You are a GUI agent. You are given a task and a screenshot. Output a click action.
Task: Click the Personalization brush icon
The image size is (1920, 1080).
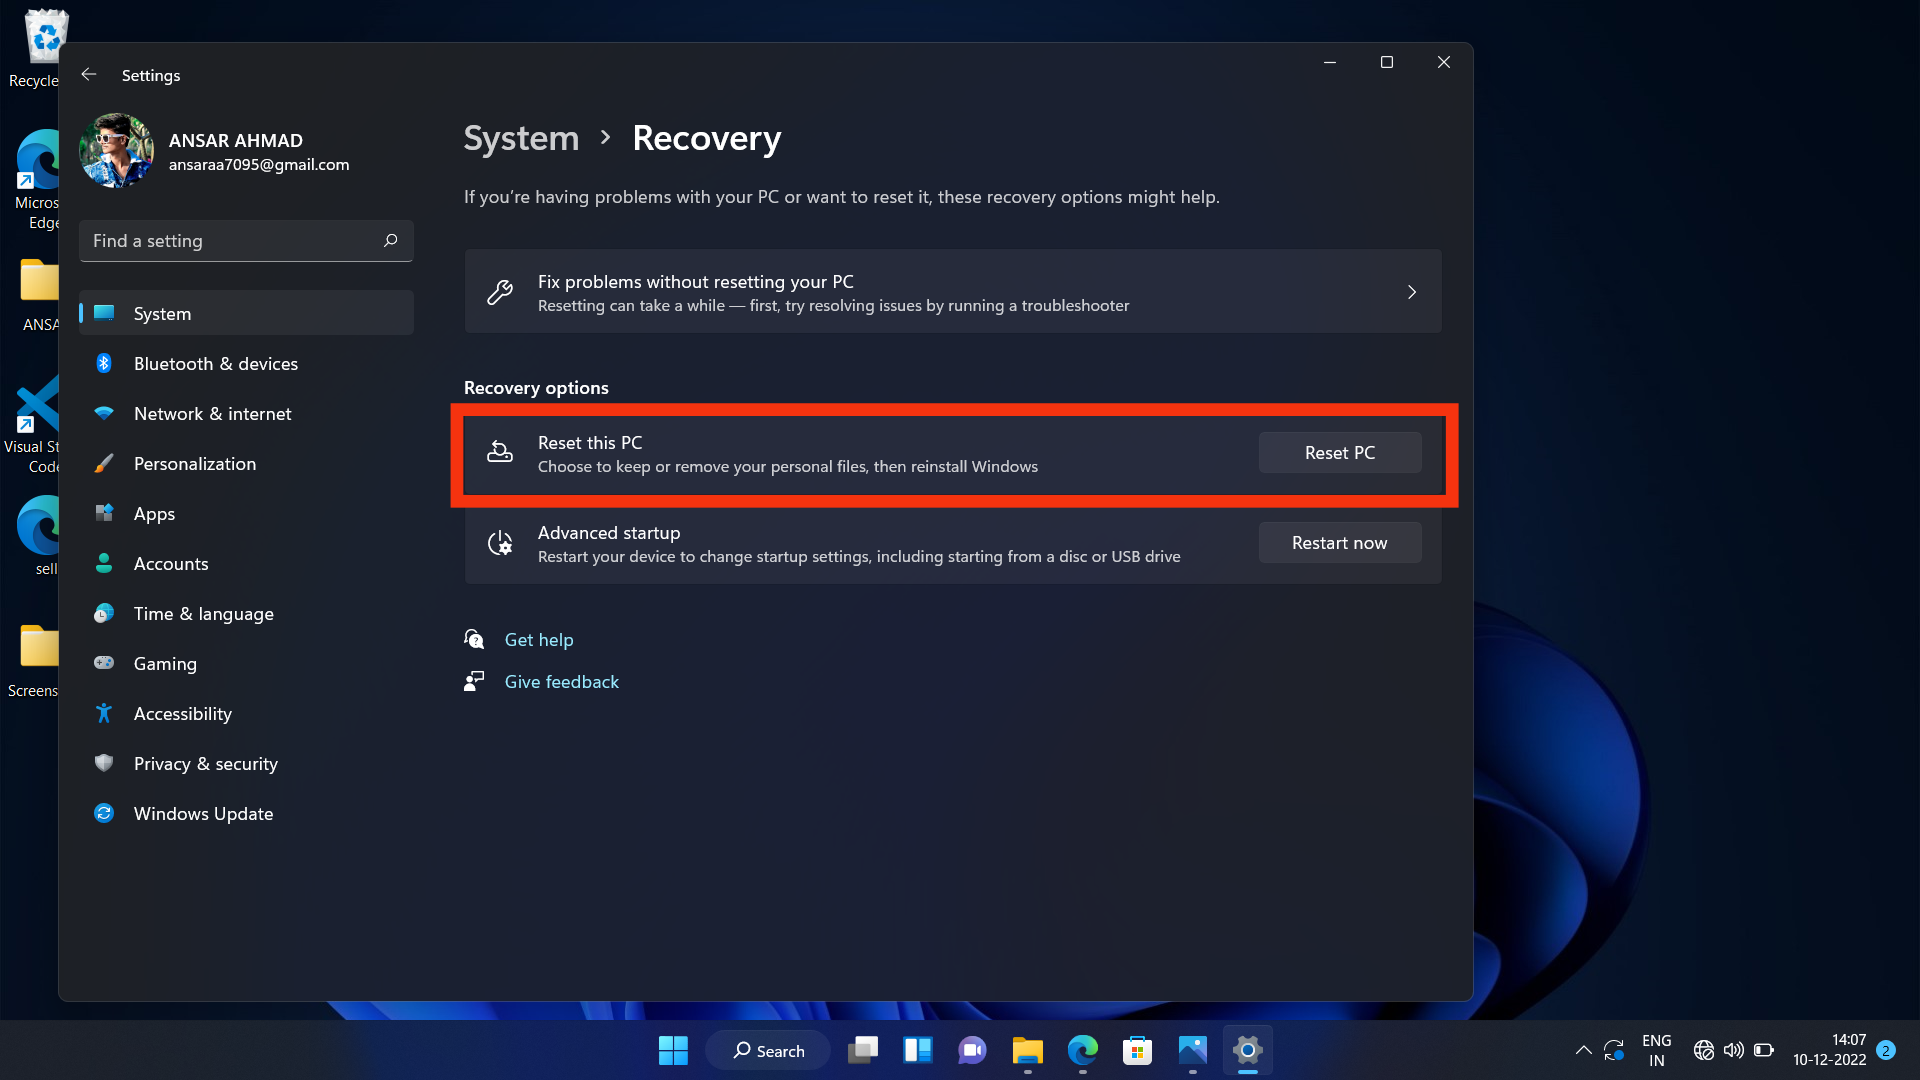(105, 463)
